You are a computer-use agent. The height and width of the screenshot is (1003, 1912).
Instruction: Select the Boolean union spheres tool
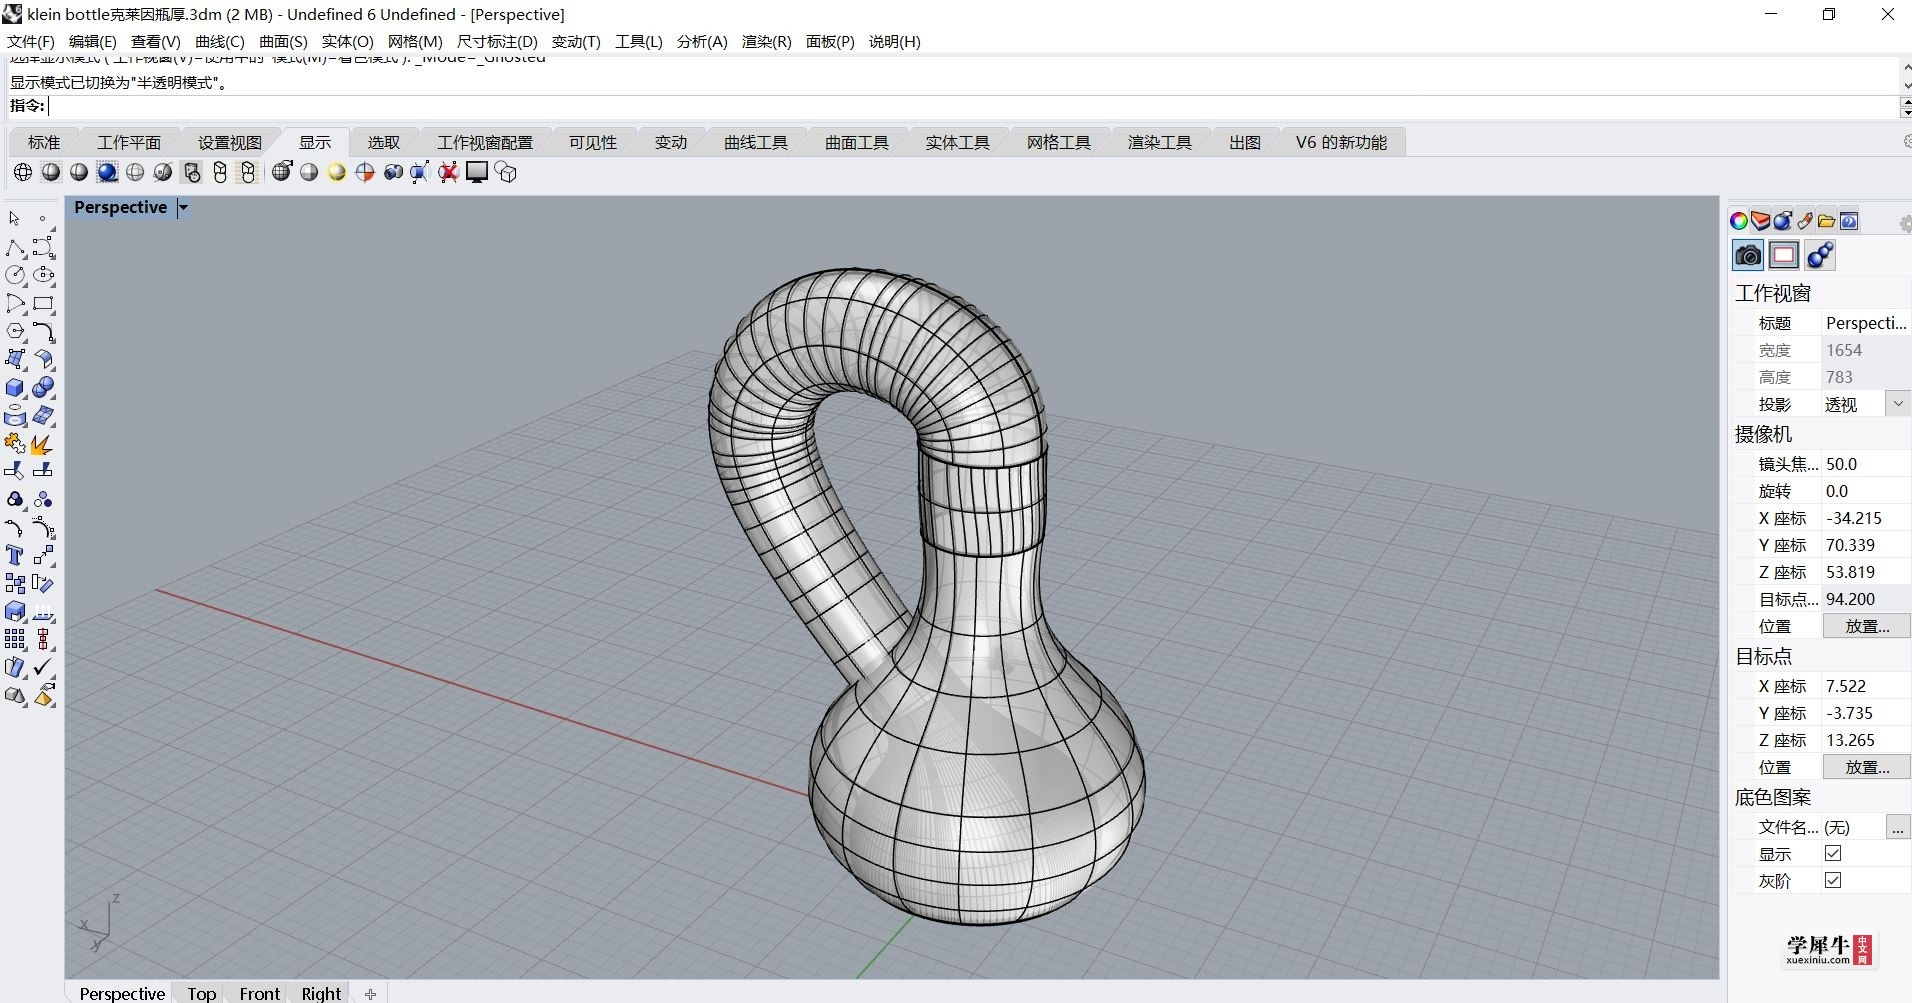tap(43, 388)
